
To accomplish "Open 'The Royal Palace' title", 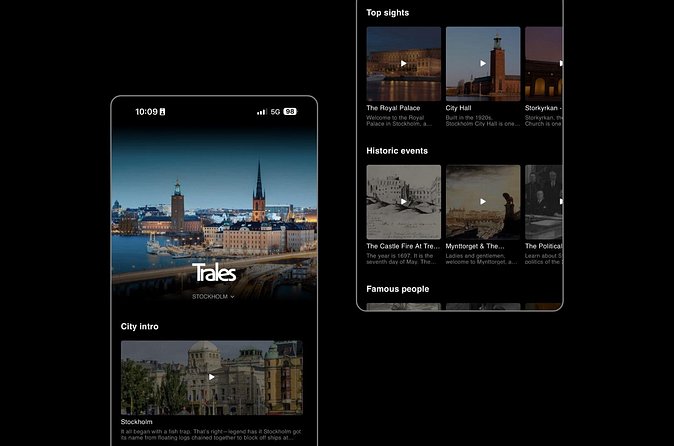I will coord(393,108).
